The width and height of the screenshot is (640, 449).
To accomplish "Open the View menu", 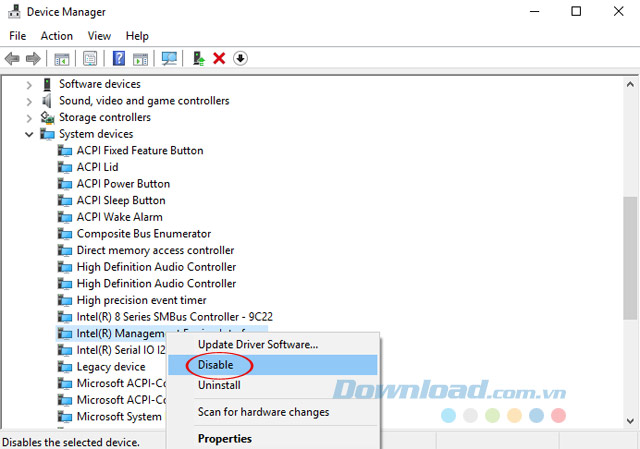I will tap(99, 36).
